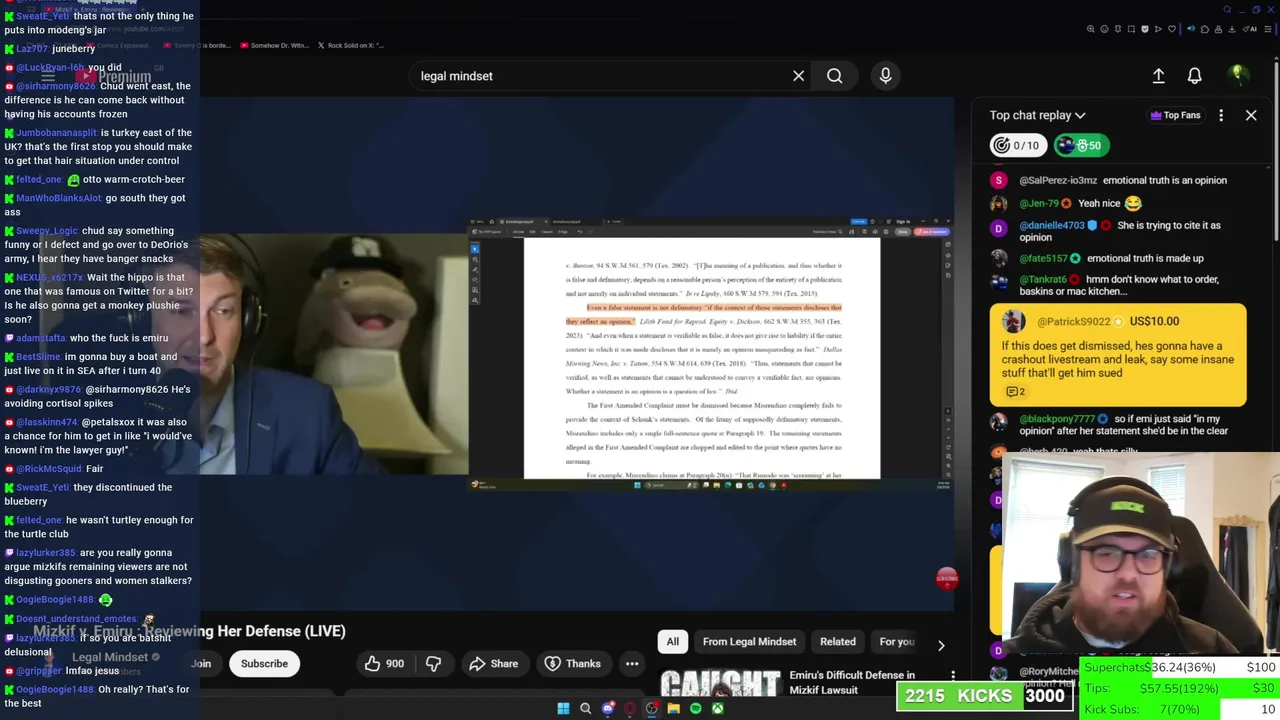
Task: Click the Opera pin toolbar icon
Action: [x=1118, y=29]
